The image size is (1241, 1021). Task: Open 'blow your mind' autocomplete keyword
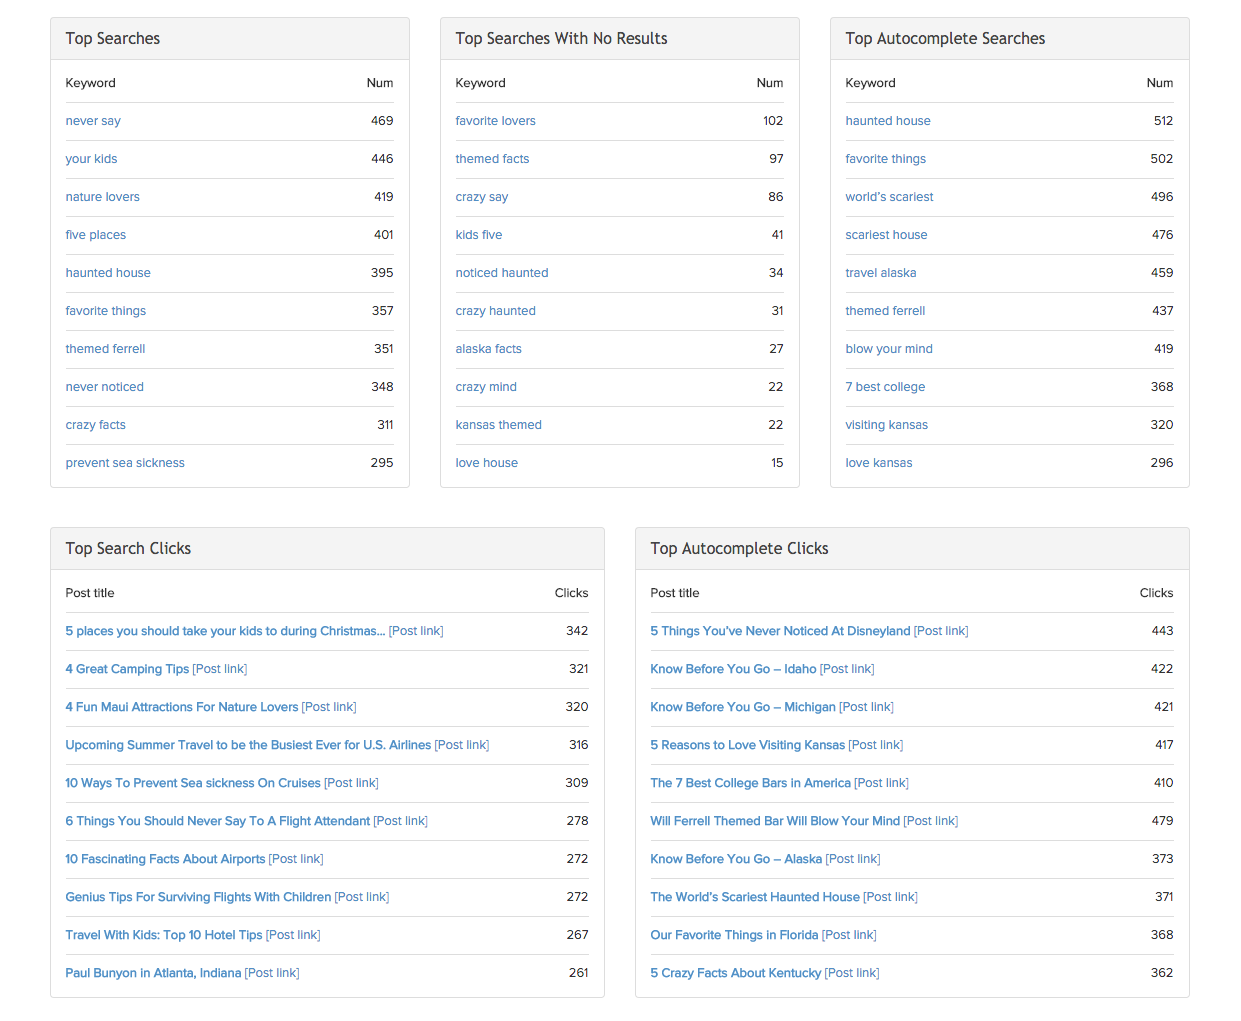[x=889, y=349]
